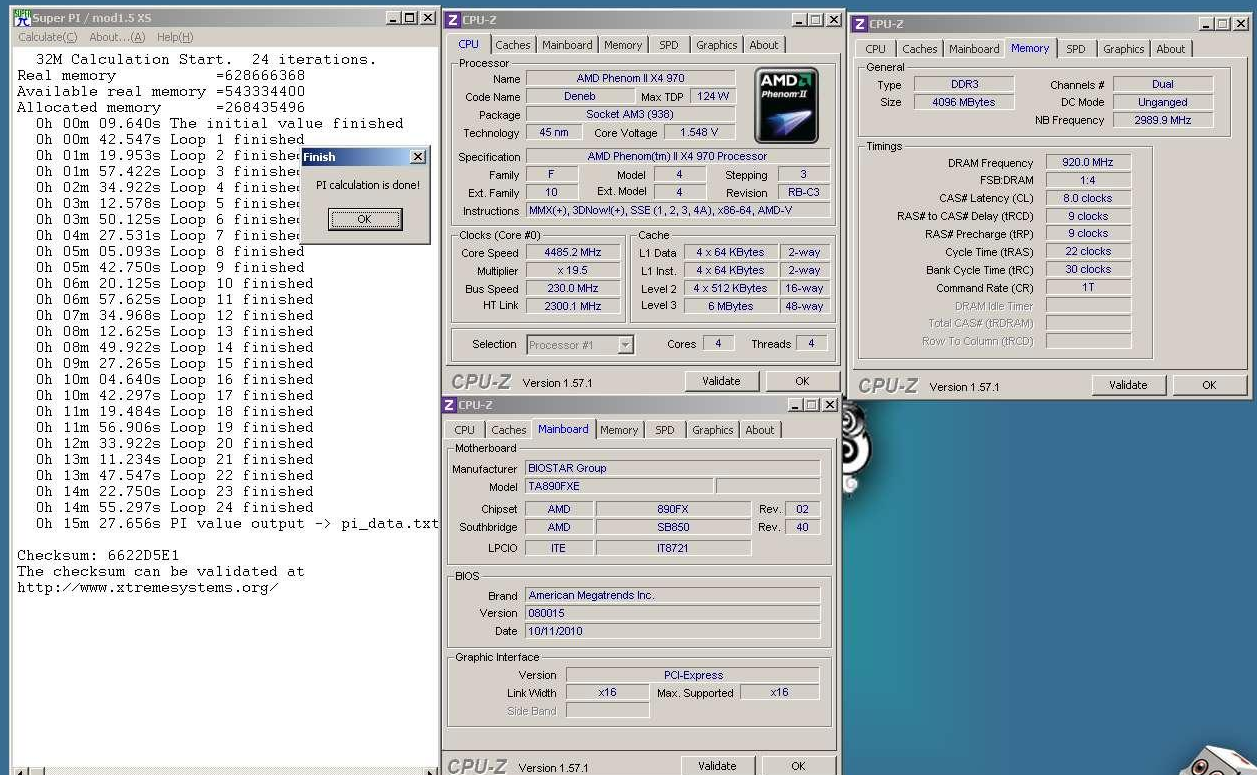
Task: Click the Command Rate value 1T
Action: (x=1088, y=288)
